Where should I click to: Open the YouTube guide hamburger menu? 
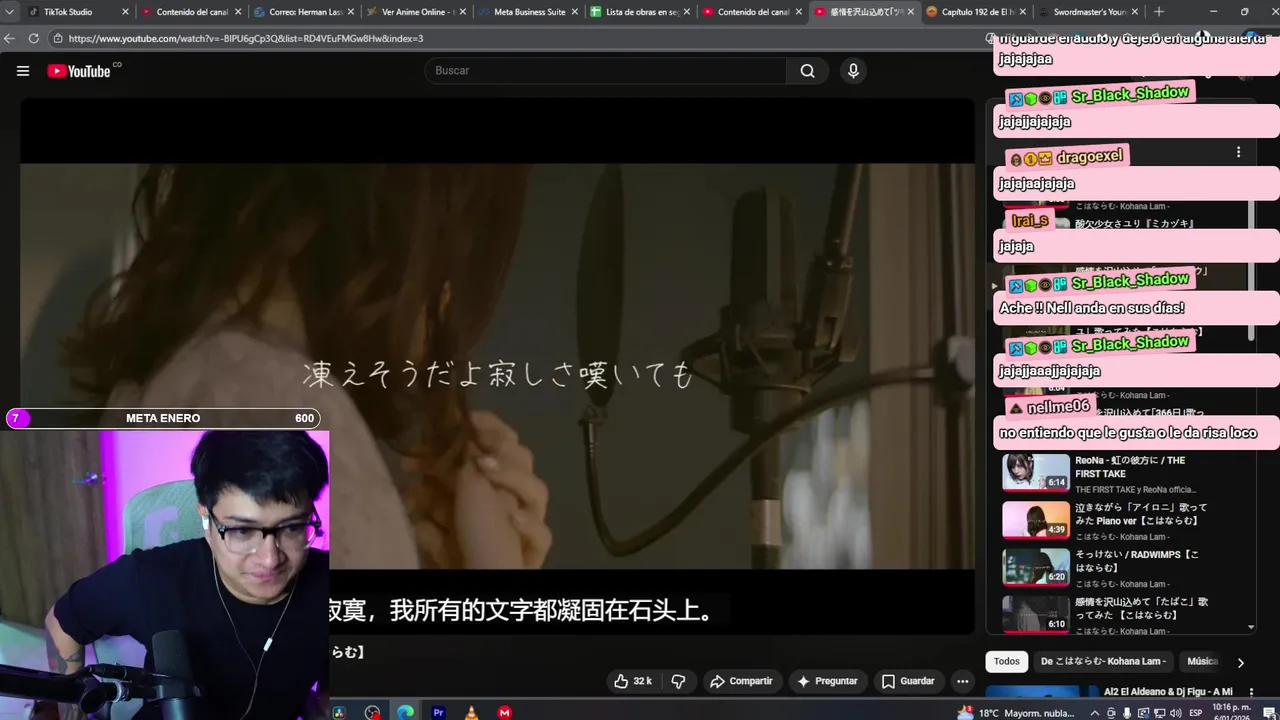tap(23, 71)
